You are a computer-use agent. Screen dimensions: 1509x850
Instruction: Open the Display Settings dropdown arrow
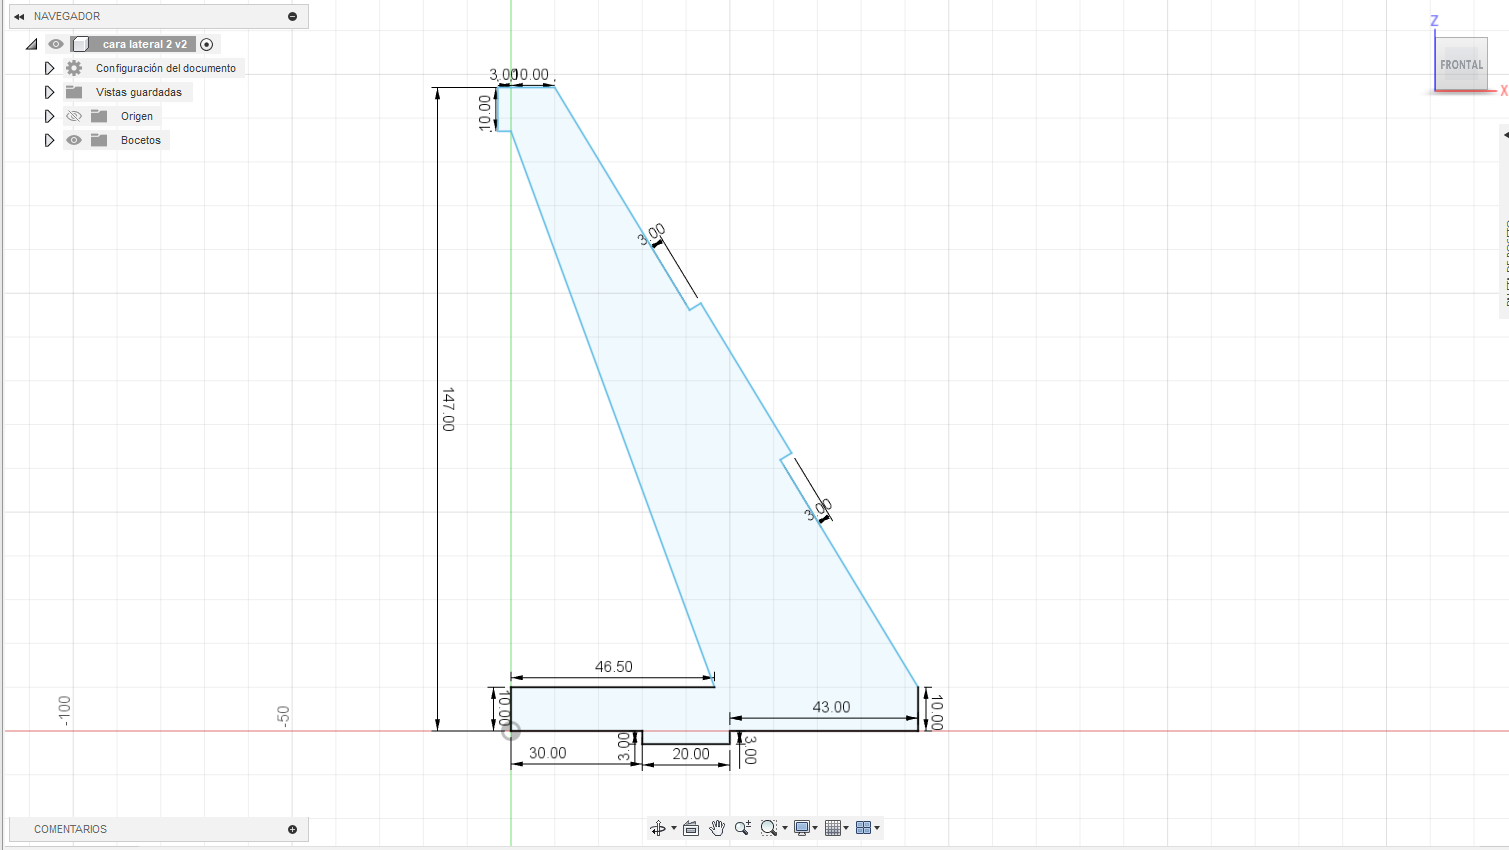(x=816, y=828)
